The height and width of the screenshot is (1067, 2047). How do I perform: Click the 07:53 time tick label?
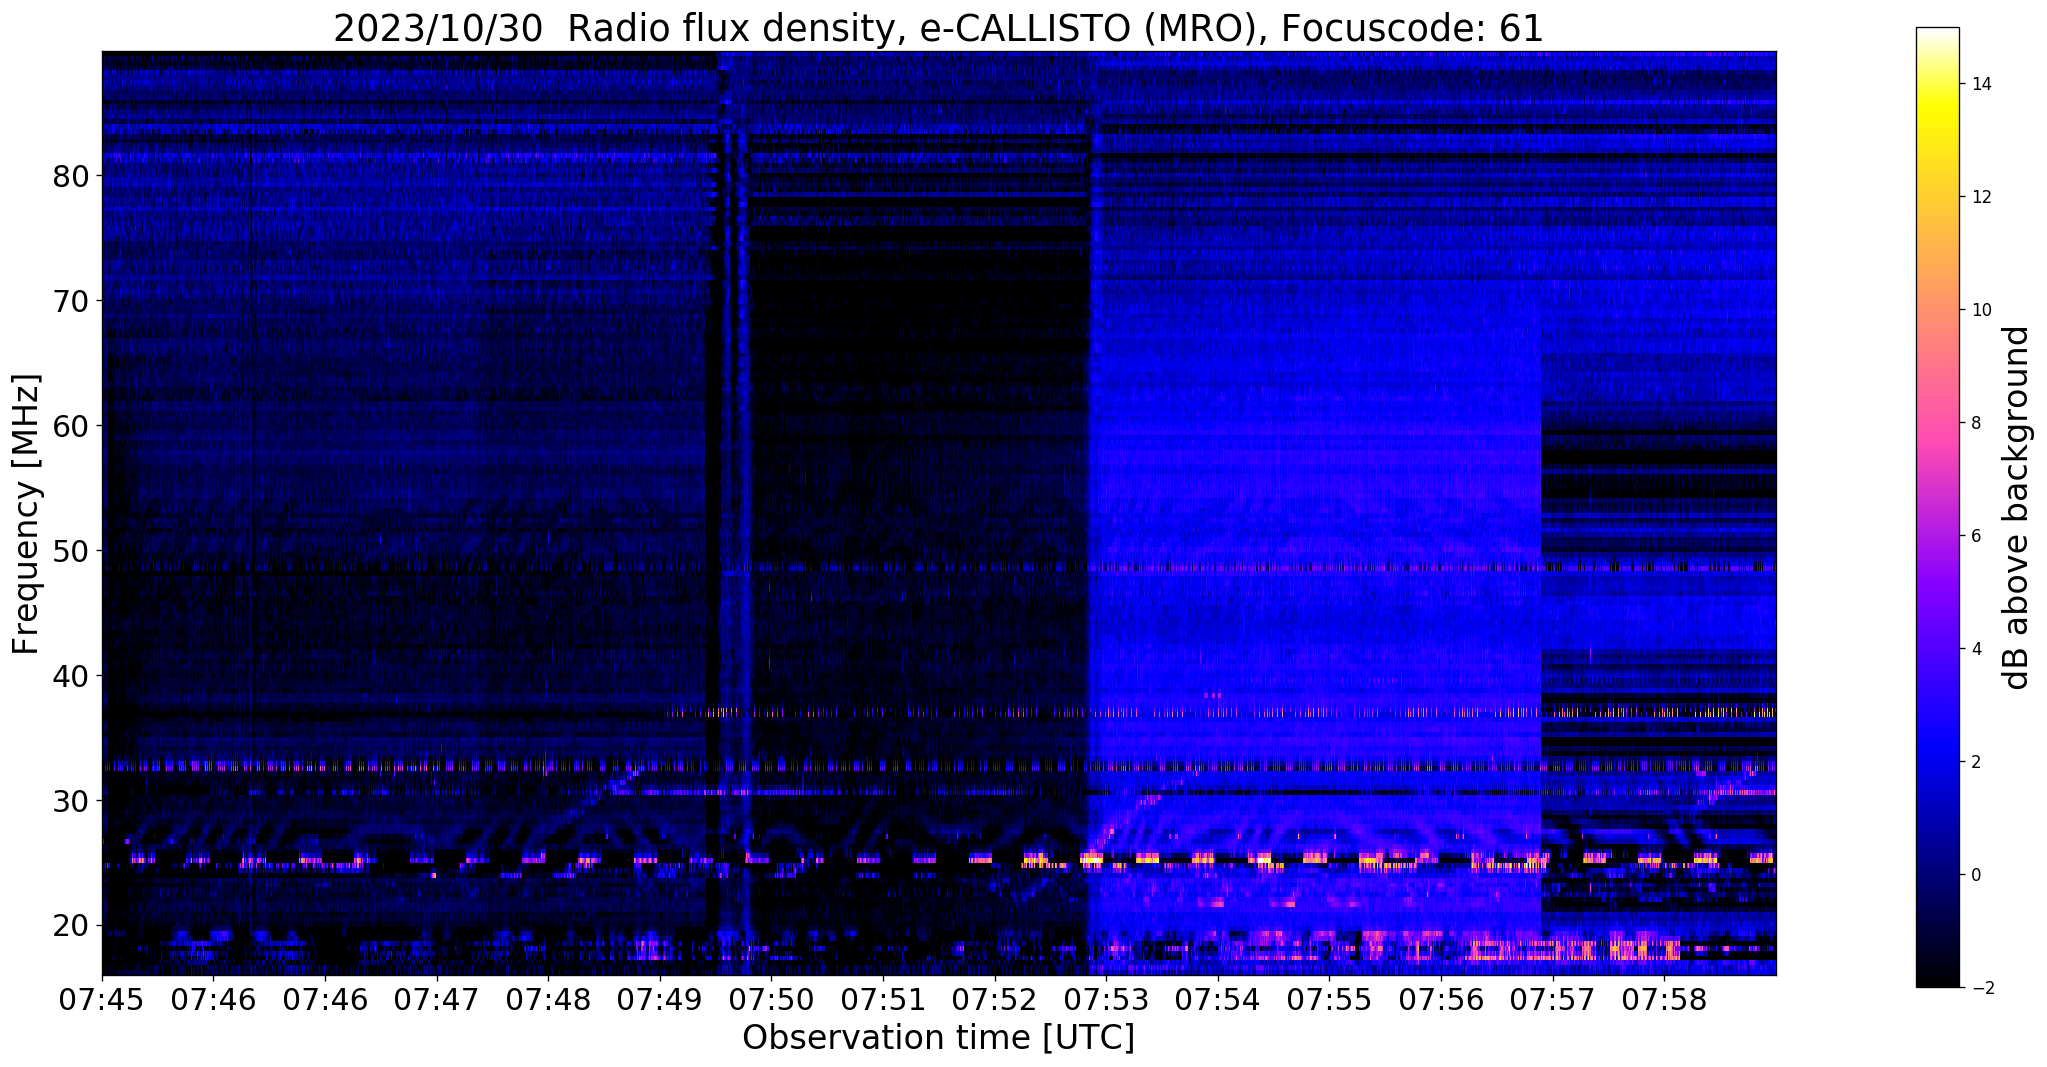1106,1000
